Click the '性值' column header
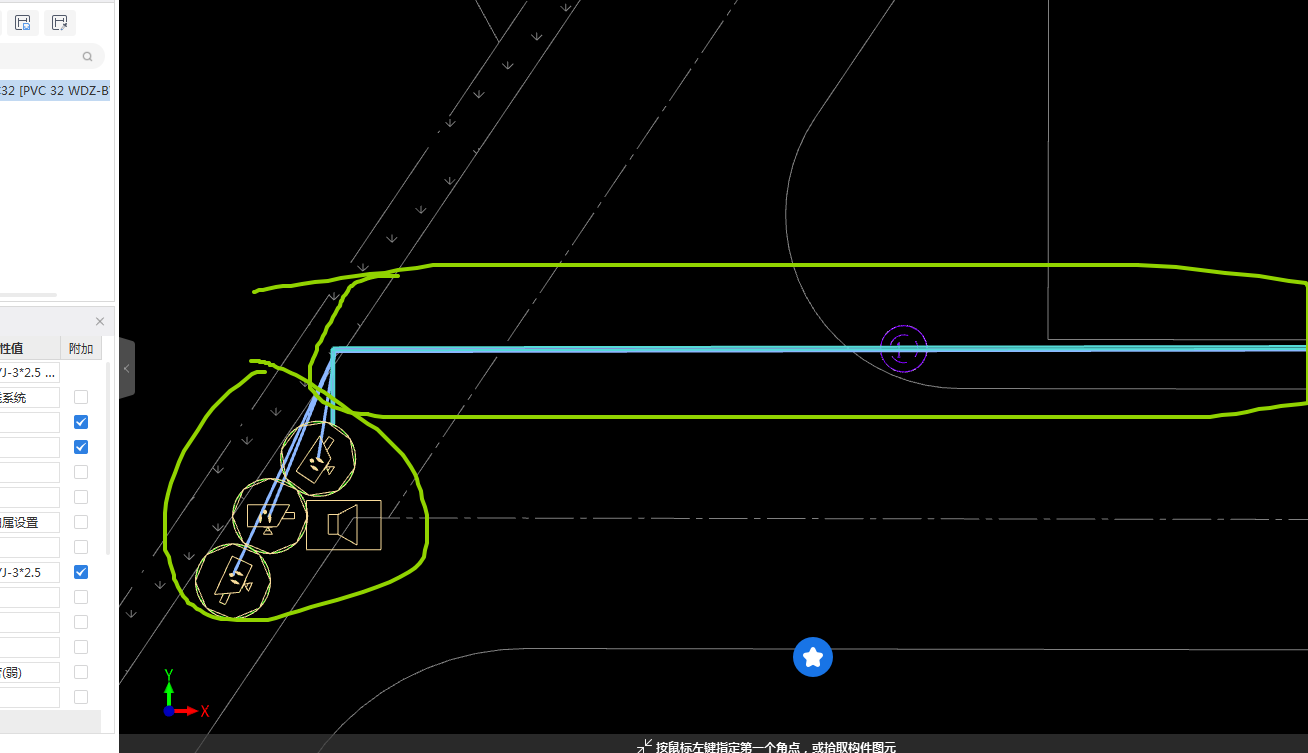Viewport: 1308px width, 753px height. pyautogui.click(x=30, y=348)
